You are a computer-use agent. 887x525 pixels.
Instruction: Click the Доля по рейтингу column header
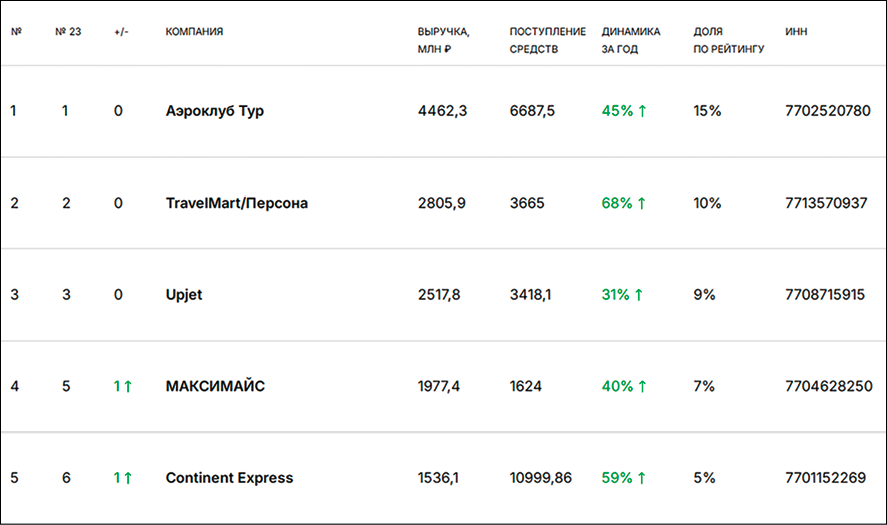(729, 40)
